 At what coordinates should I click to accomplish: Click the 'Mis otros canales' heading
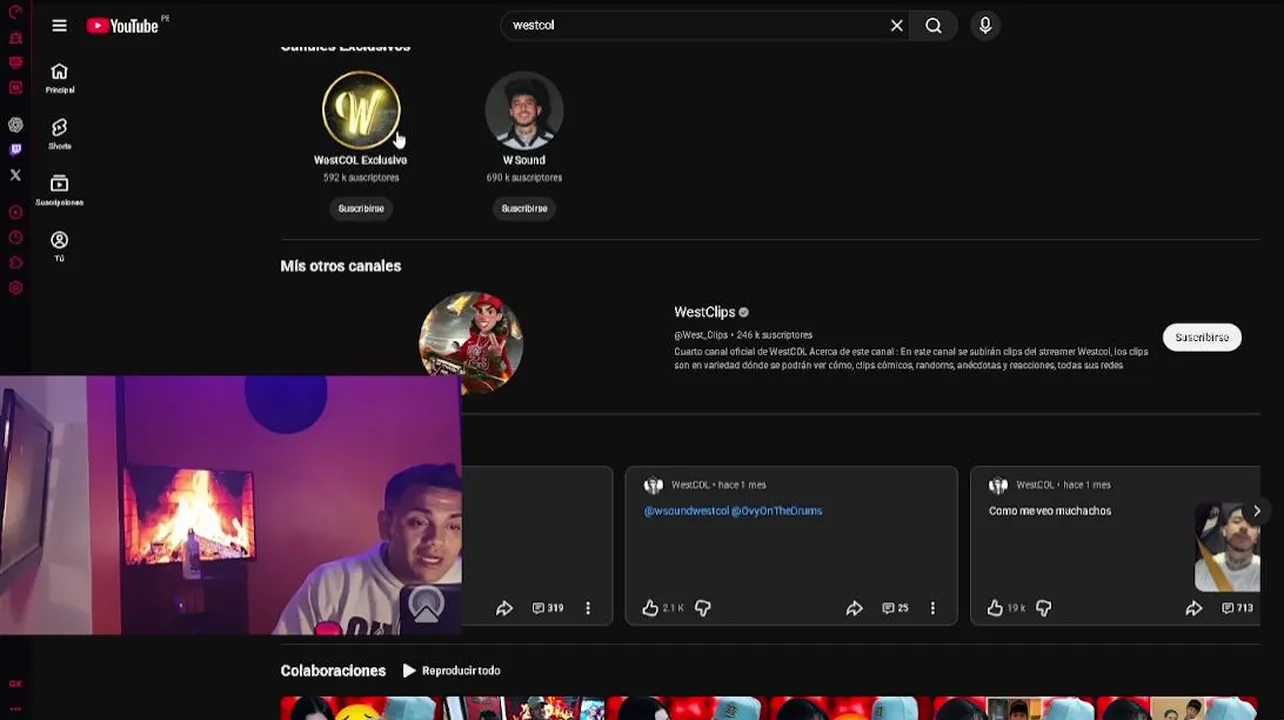(x=341, y=266)
